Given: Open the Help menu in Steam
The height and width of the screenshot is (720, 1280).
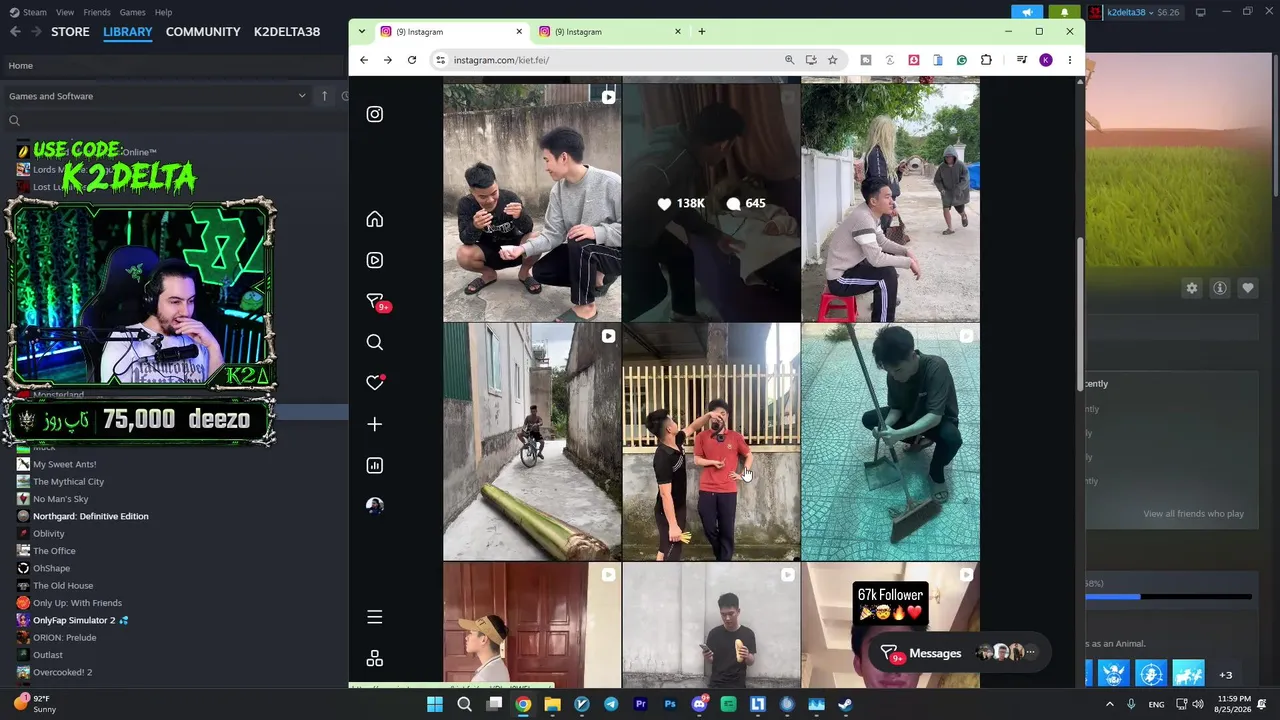Looking at the screenshot, I should pos(163,12).
